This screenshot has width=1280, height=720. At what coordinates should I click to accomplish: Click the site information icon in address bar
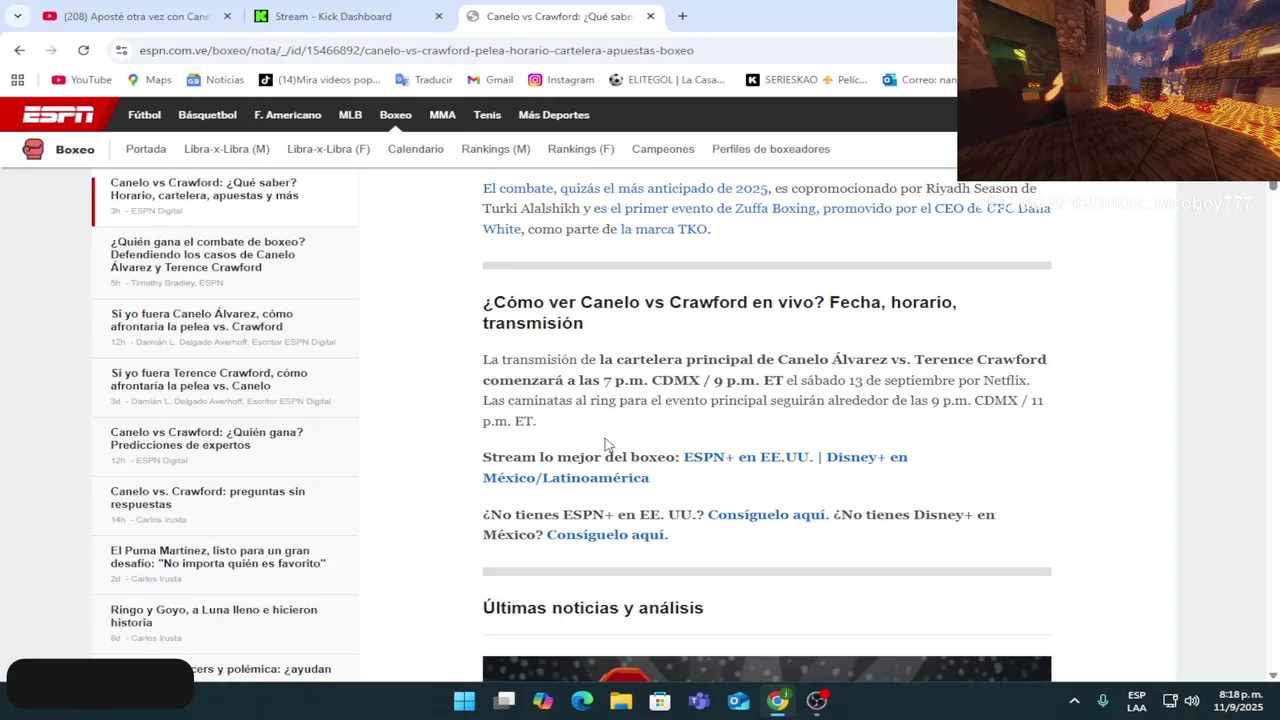(x=121, y=50)
